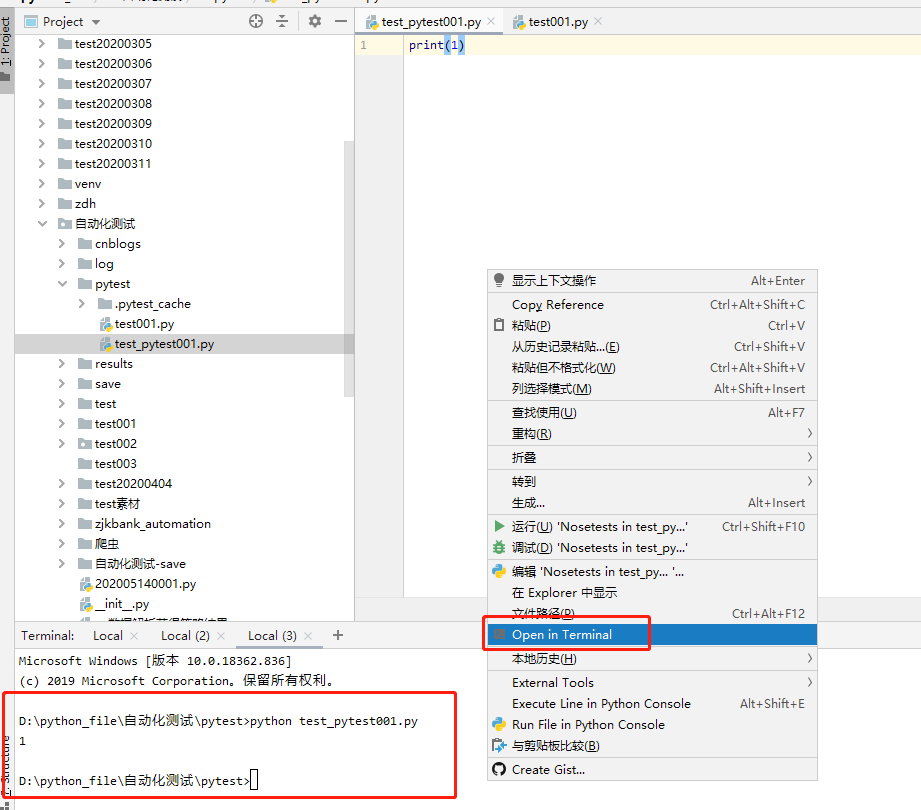921x810 pixels.
Task: Select test001.py file in project tree
Action: click(144, 324)
